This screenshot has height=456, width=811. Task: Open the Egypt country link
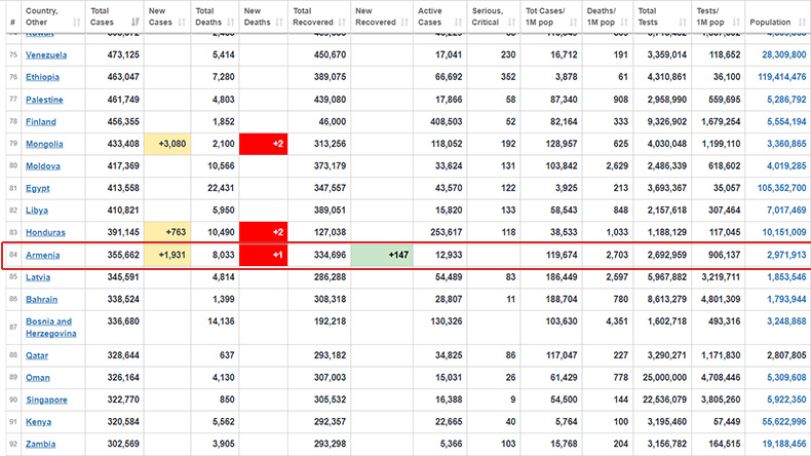[x=38, y=188]
